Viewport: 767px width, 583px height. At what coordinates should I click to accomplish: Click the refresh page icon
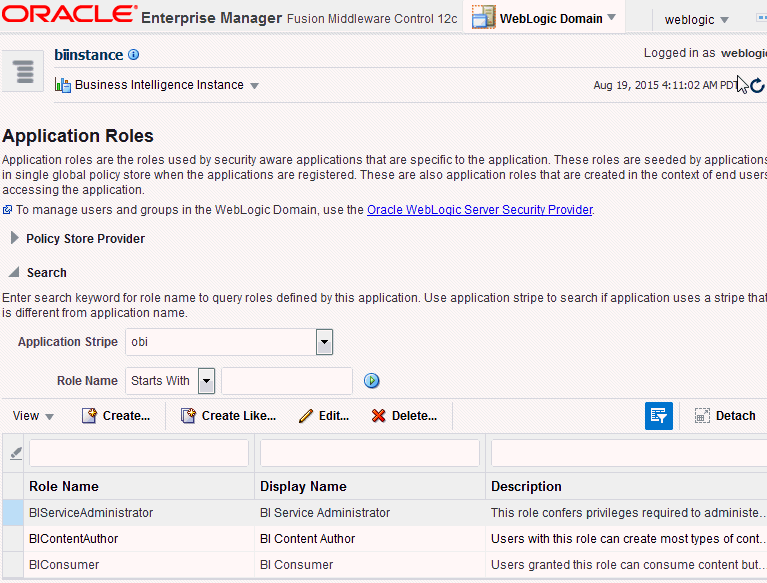coord(757,86)
